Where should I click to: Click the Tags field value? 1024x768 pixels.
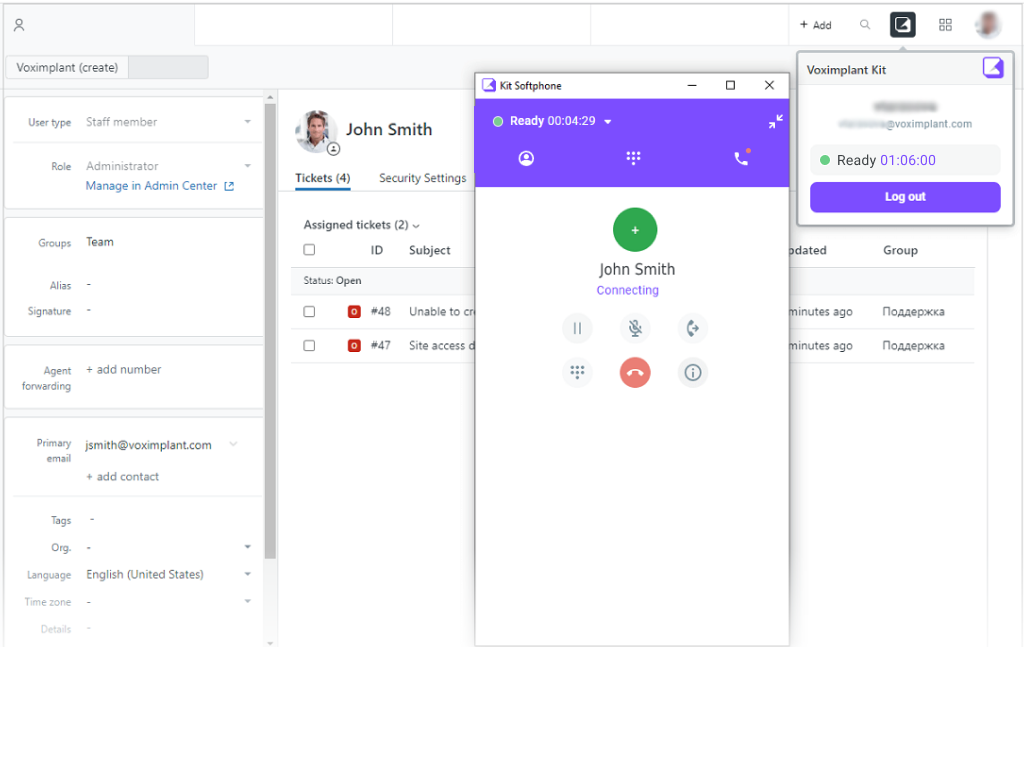[92, 519]
